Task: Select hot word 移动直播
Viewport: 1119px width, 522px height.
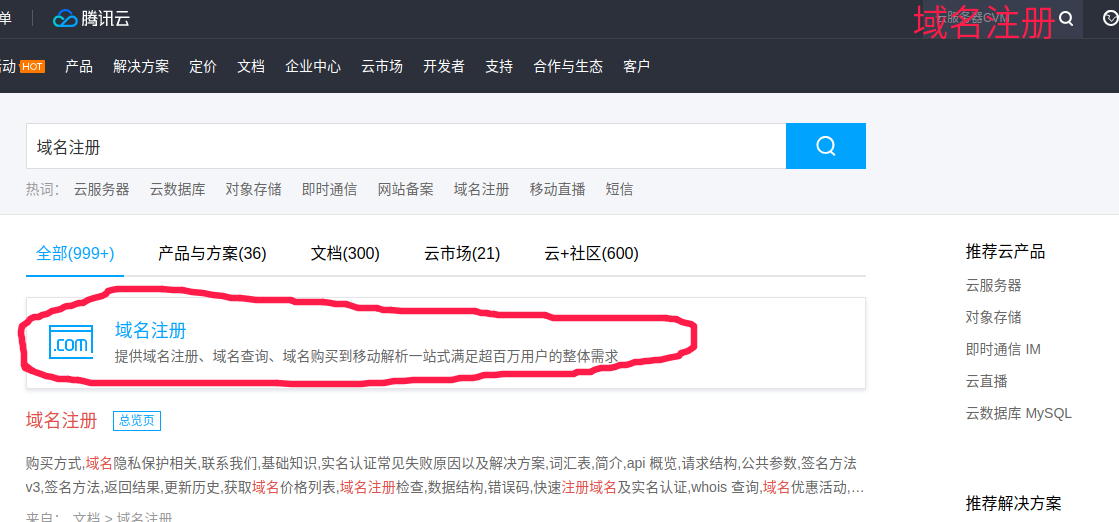Action: click(x=557, y=189)
